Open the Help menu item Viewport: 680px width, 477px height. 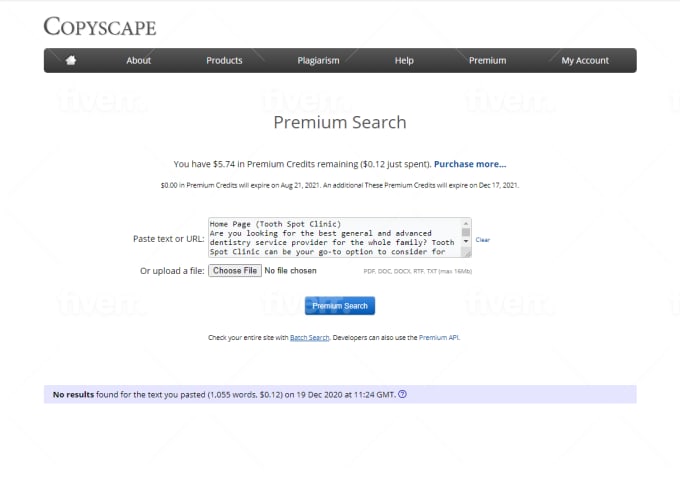tap(404, 60)
